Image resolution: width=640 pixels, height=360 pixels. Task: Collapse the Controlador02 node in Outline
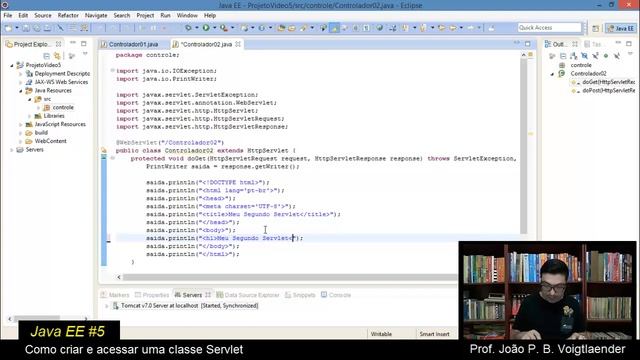tap(553, 74)
